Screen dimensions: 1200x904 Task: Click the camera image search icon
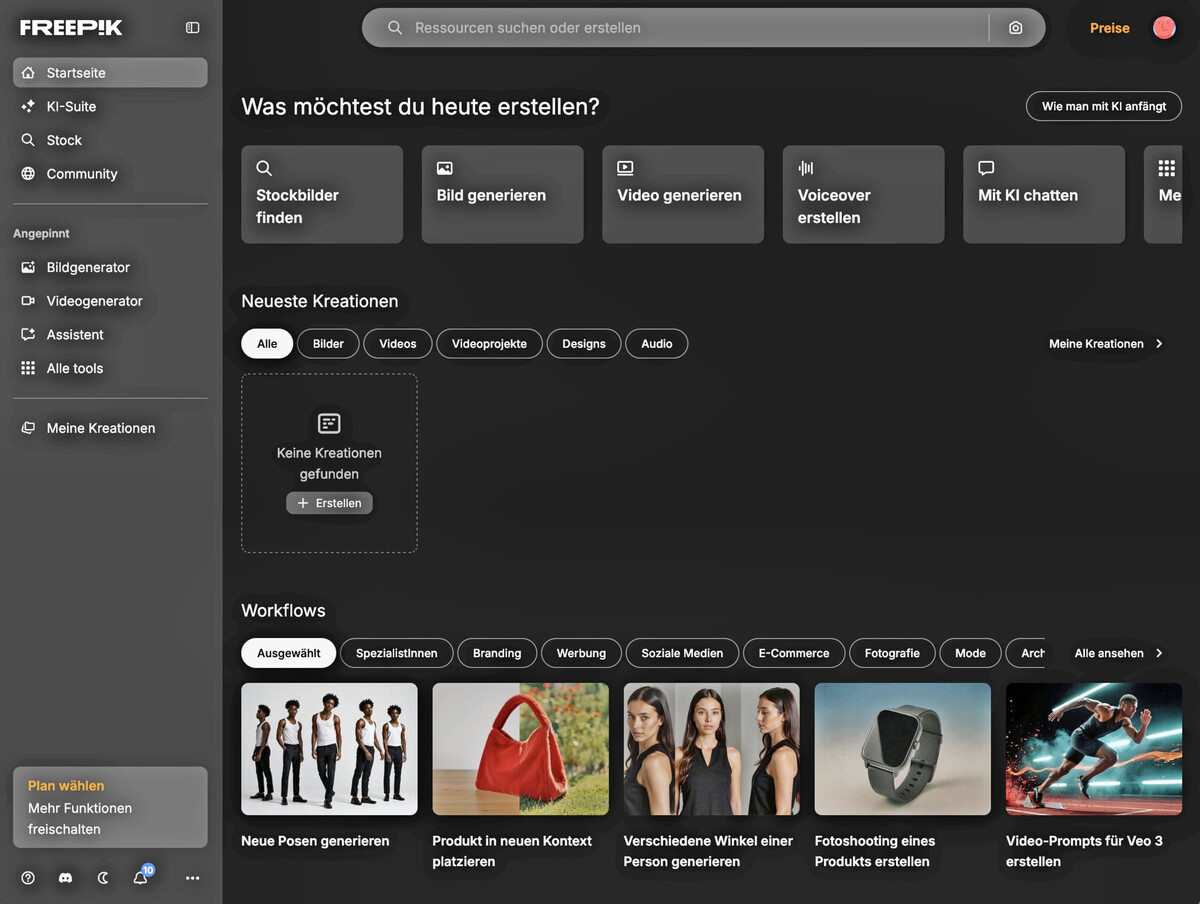pos(1015,28)
